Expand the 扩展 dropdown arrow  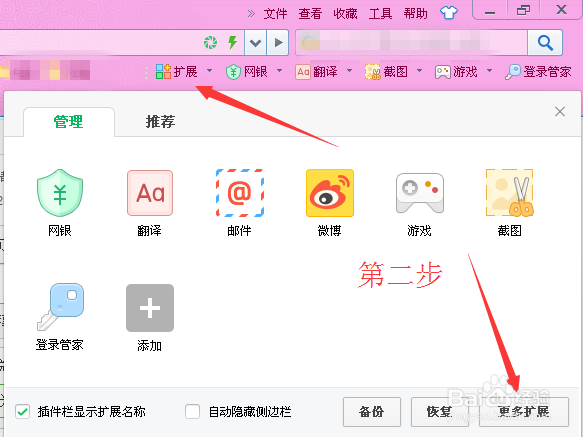(x=209, y=71)
